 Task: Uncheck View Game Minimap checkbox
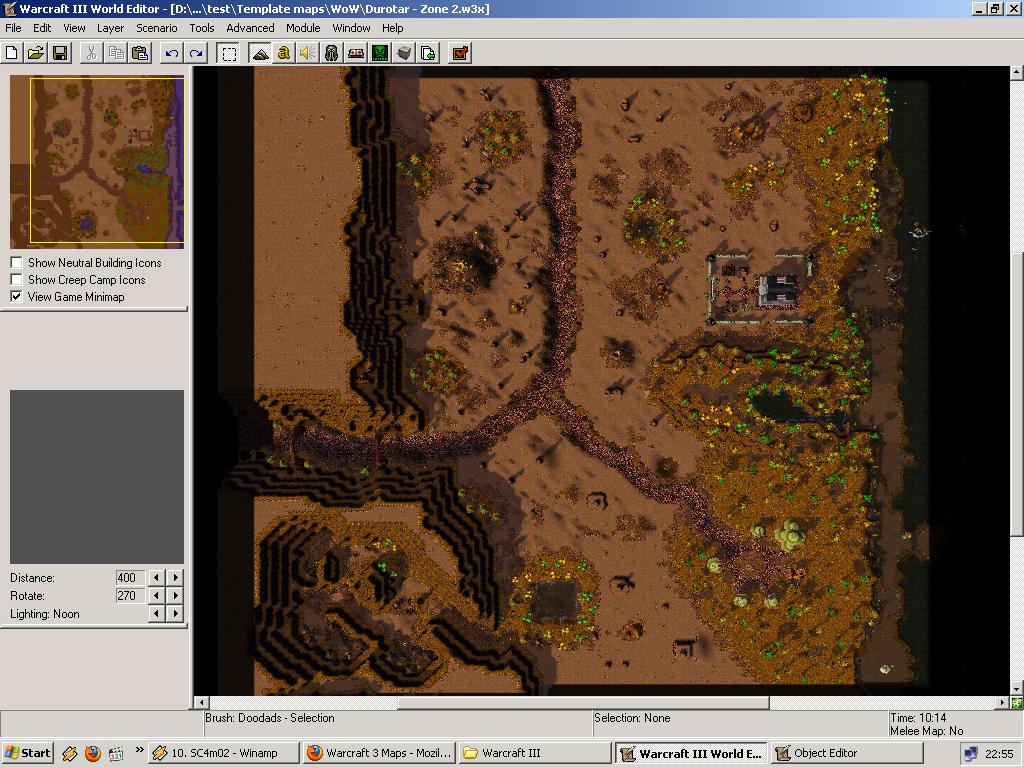16,296
